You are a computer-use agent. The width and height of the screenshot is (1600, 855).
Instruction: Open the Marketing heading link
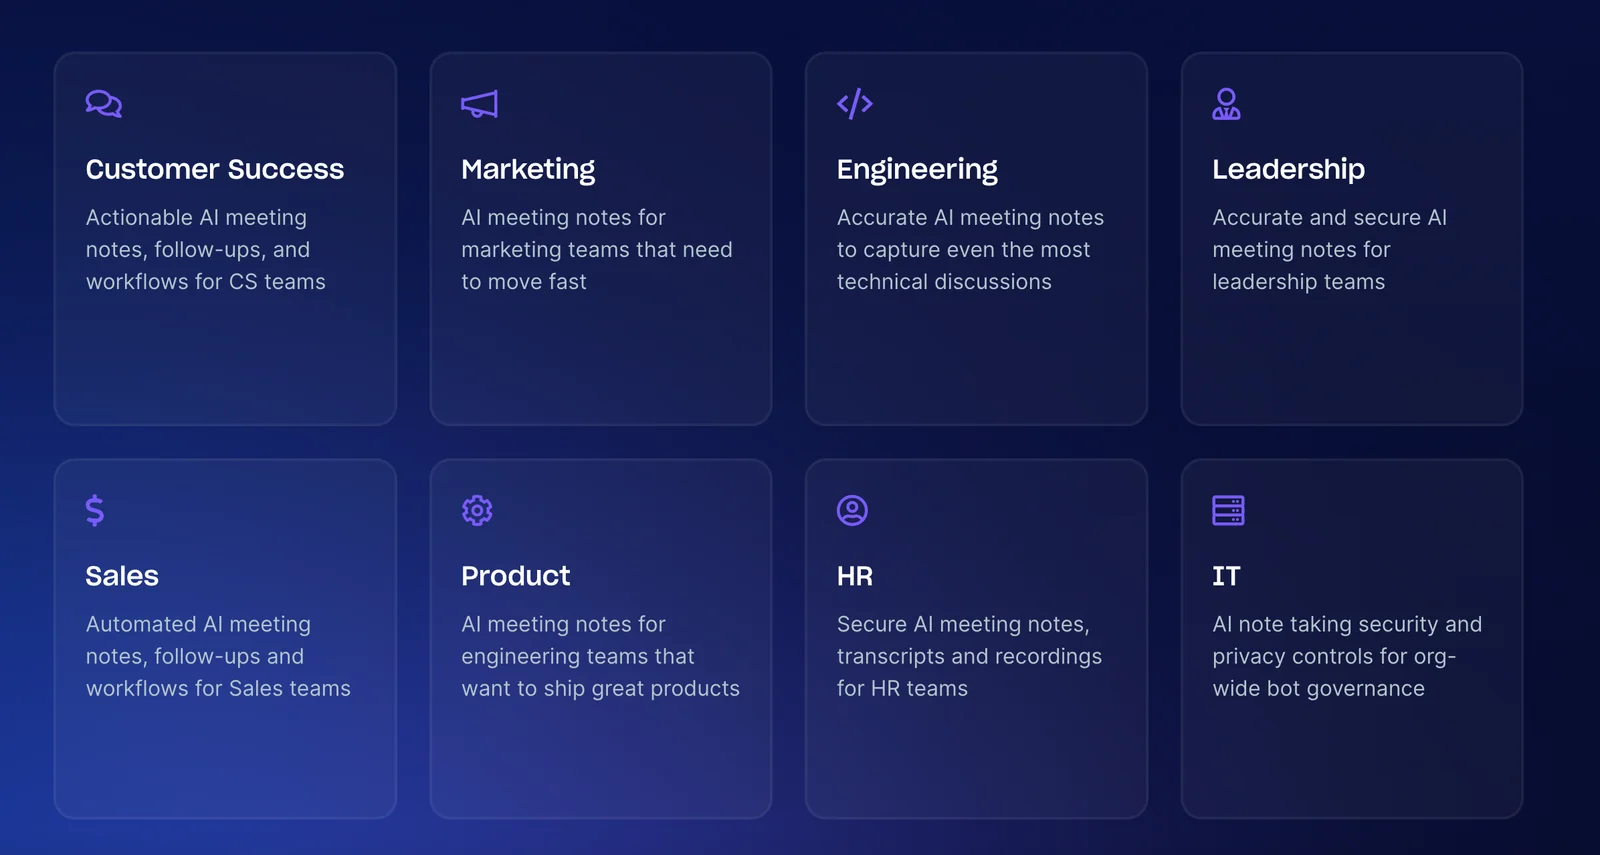pos(528,169)
